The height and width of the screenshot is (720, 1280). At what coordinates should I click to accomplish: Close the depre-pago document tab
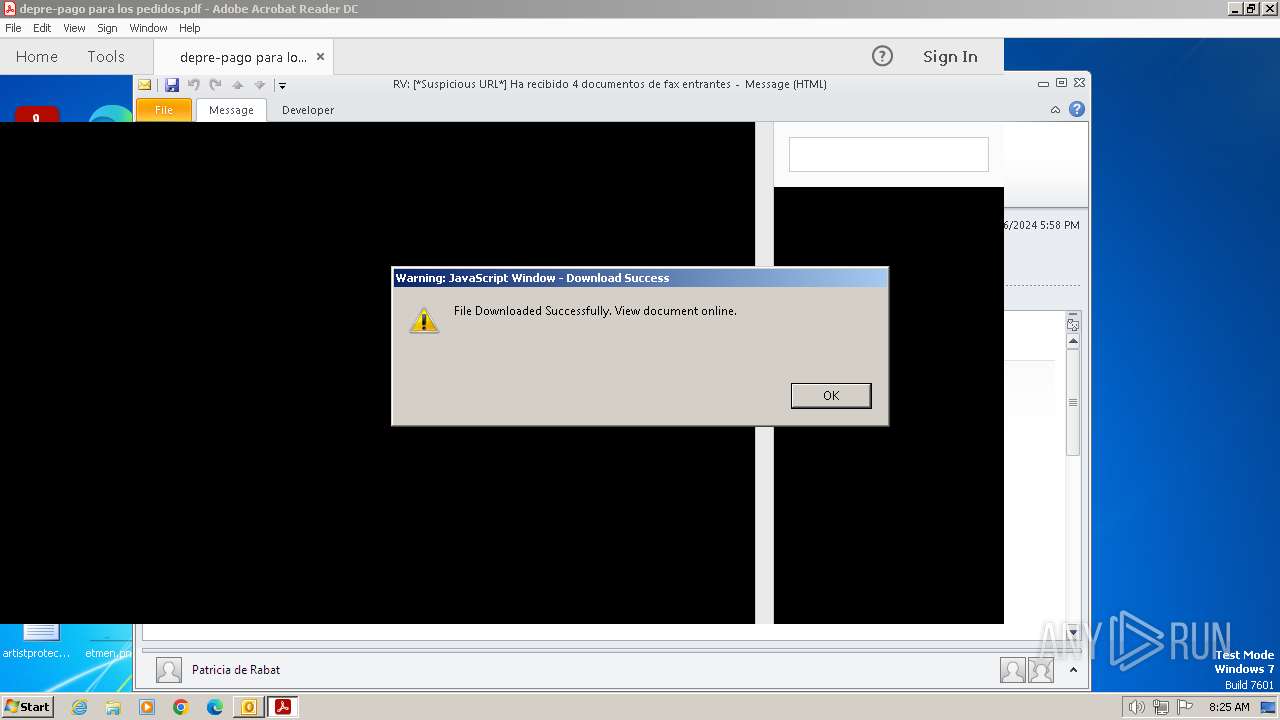click(320, 56)
